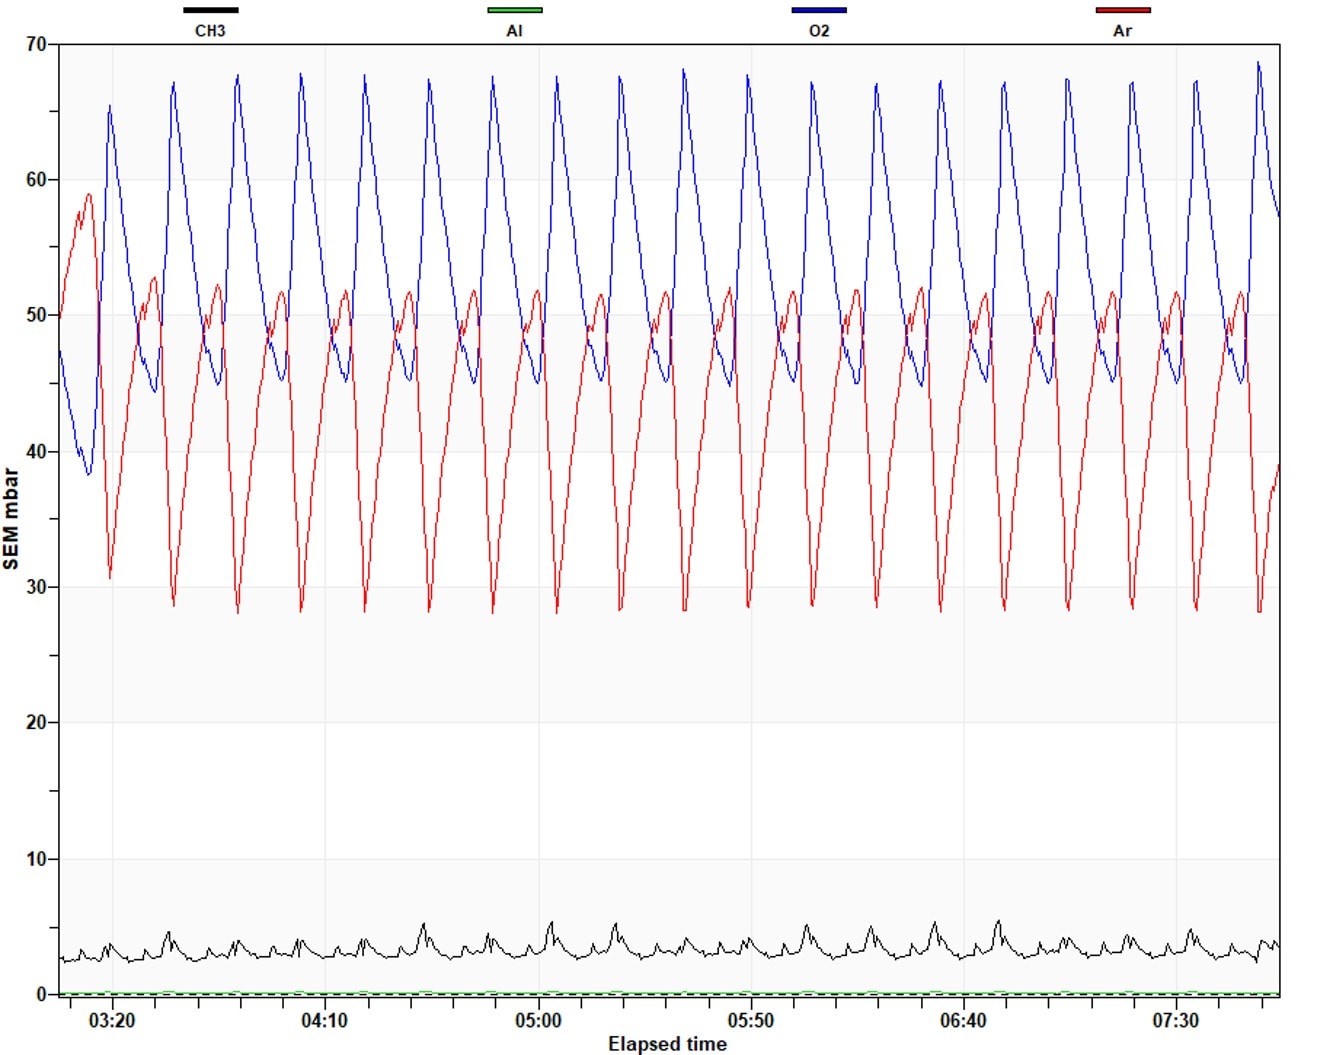Click the 0 y-axis tick label
The width and height of the screenshot is (1317, 1055).
point(41,994)
